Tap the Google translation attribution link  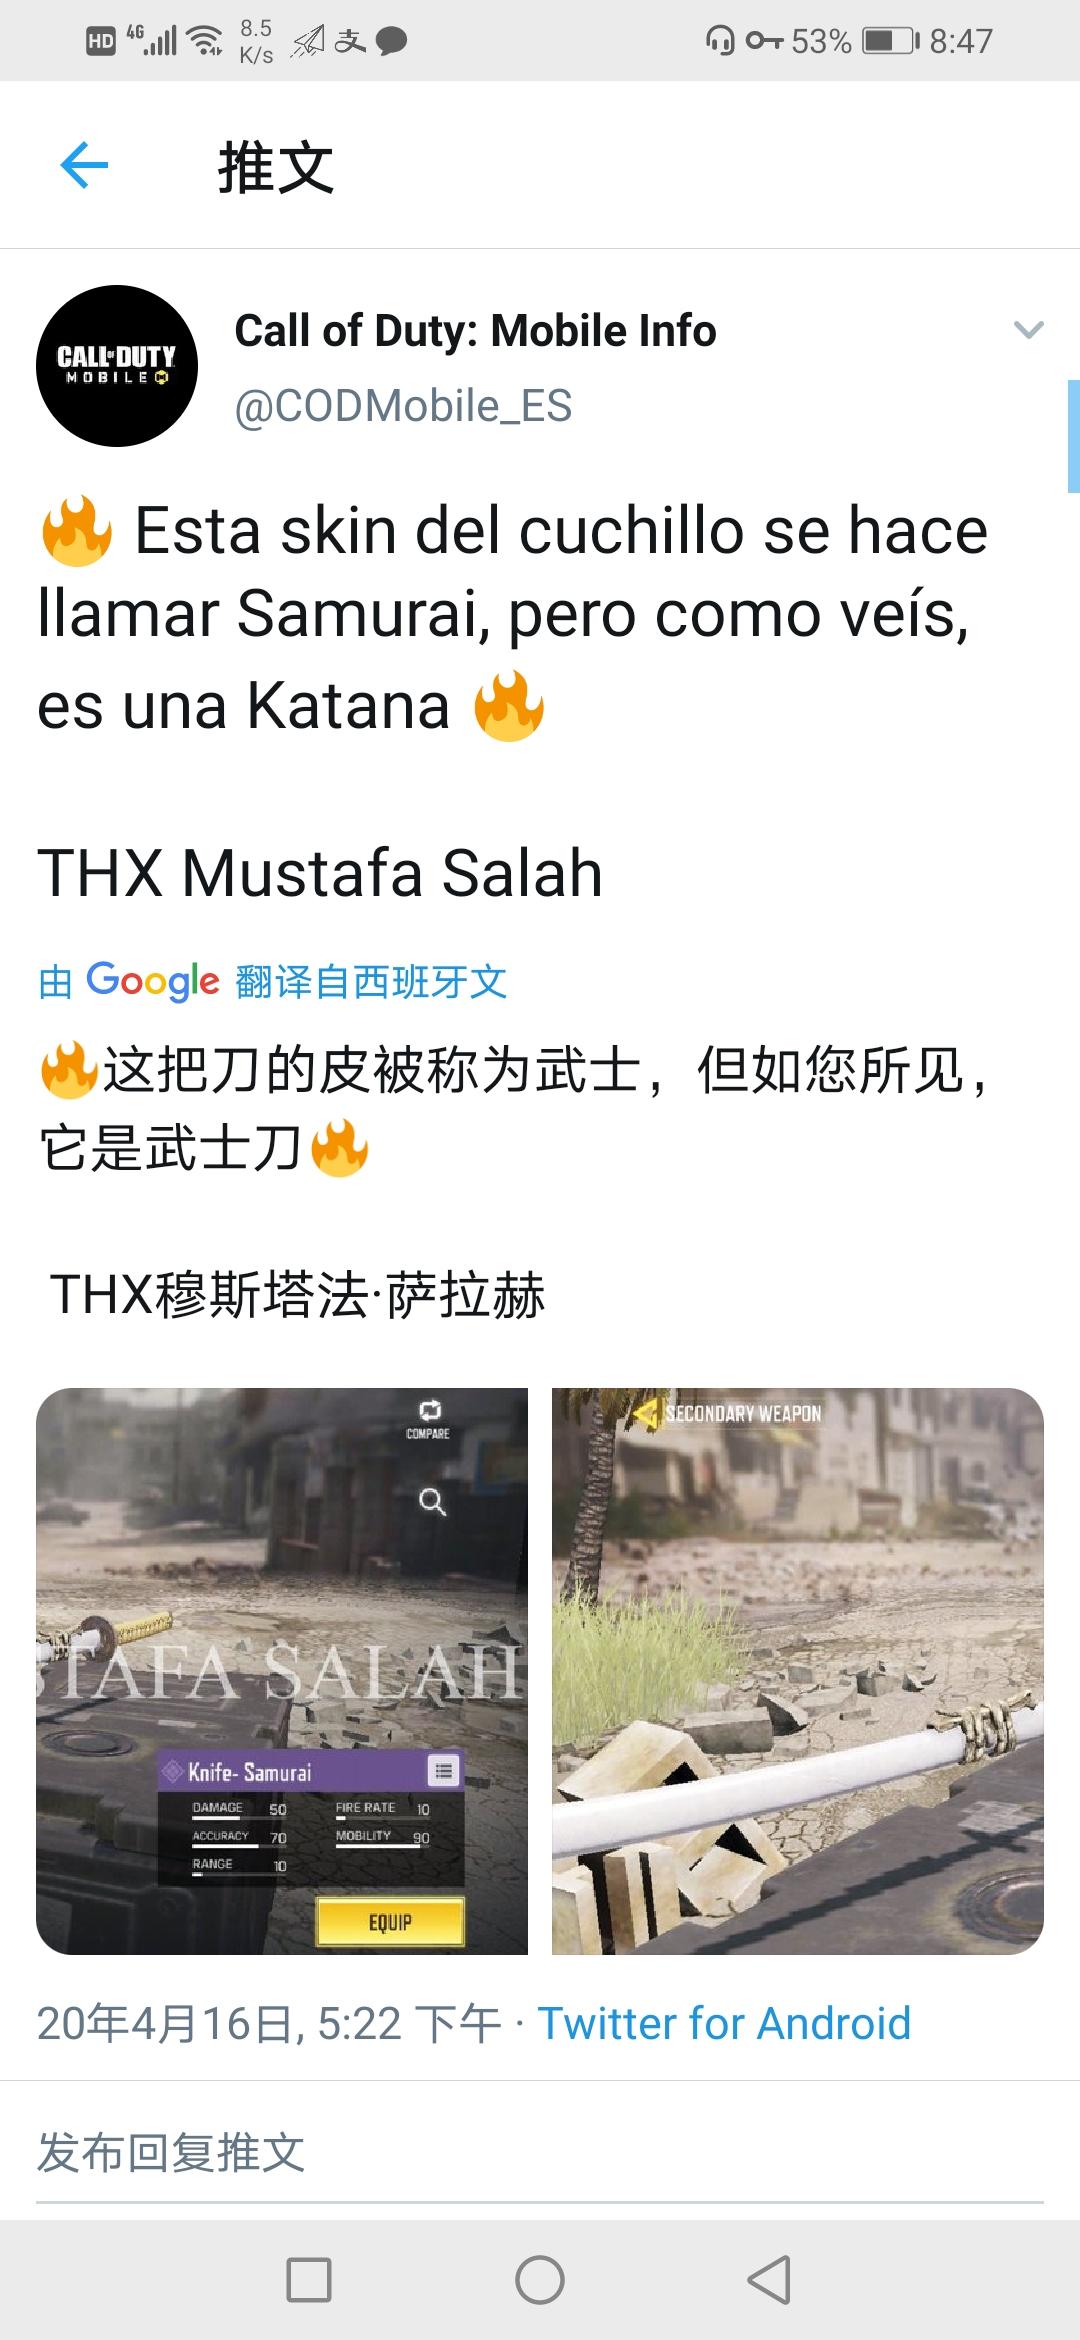coord(272,981)
